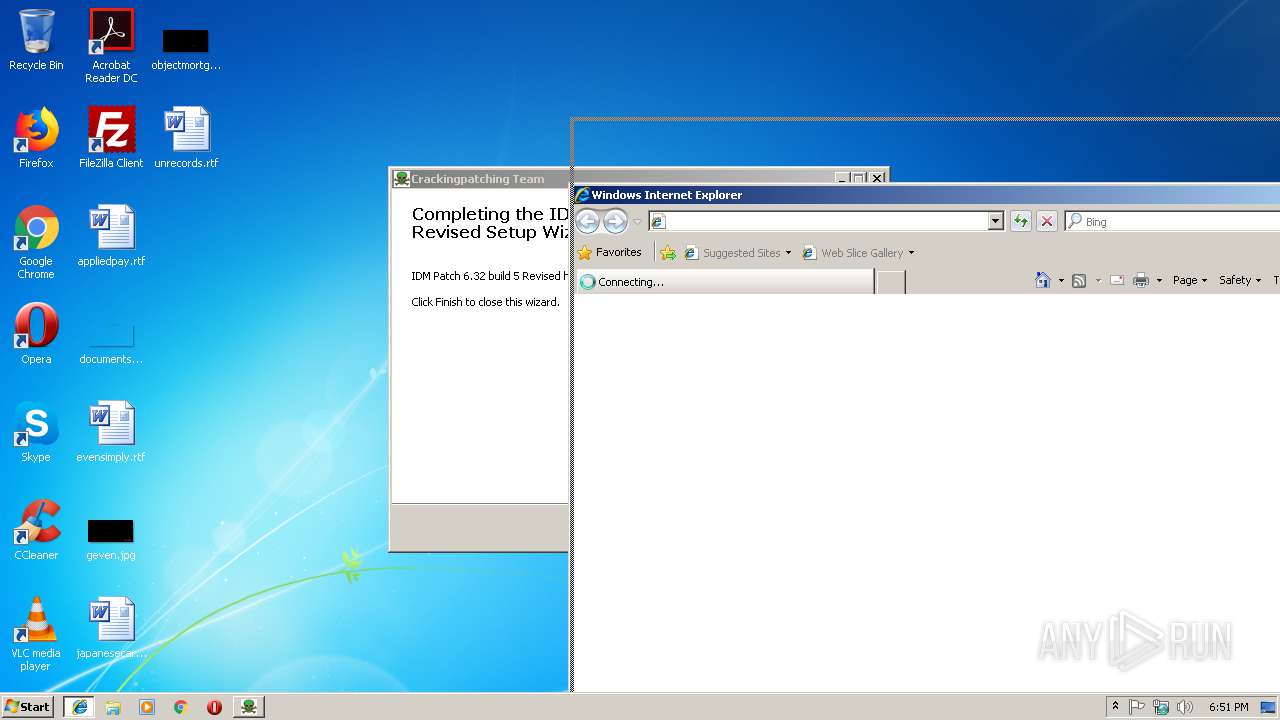Open the volume speaker tray icon
This screenshot has height=720, width=1280.
1185,707
